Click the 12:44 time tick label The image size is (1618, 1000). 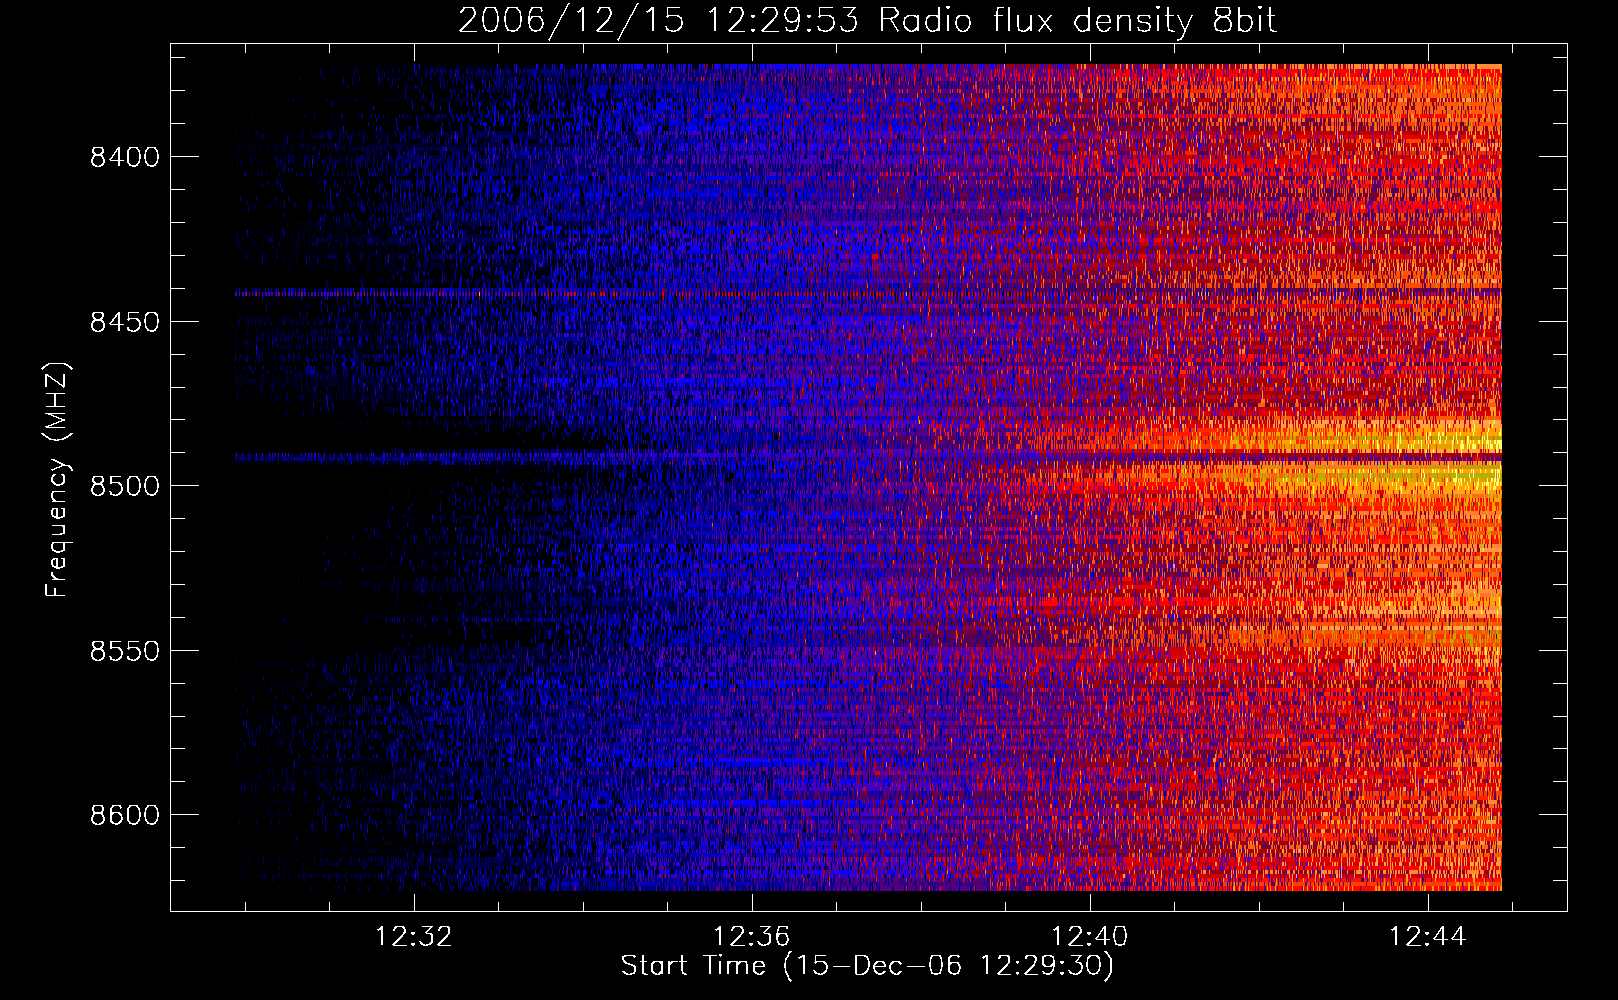(x=1428, y=936)
